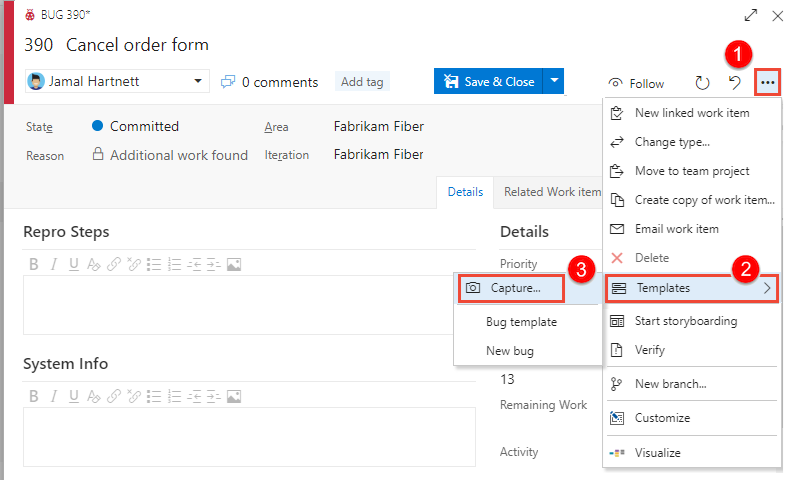This screenshot has width=786, height=480.
Task: Click the refresh work item icon
Action: (702, 83)
